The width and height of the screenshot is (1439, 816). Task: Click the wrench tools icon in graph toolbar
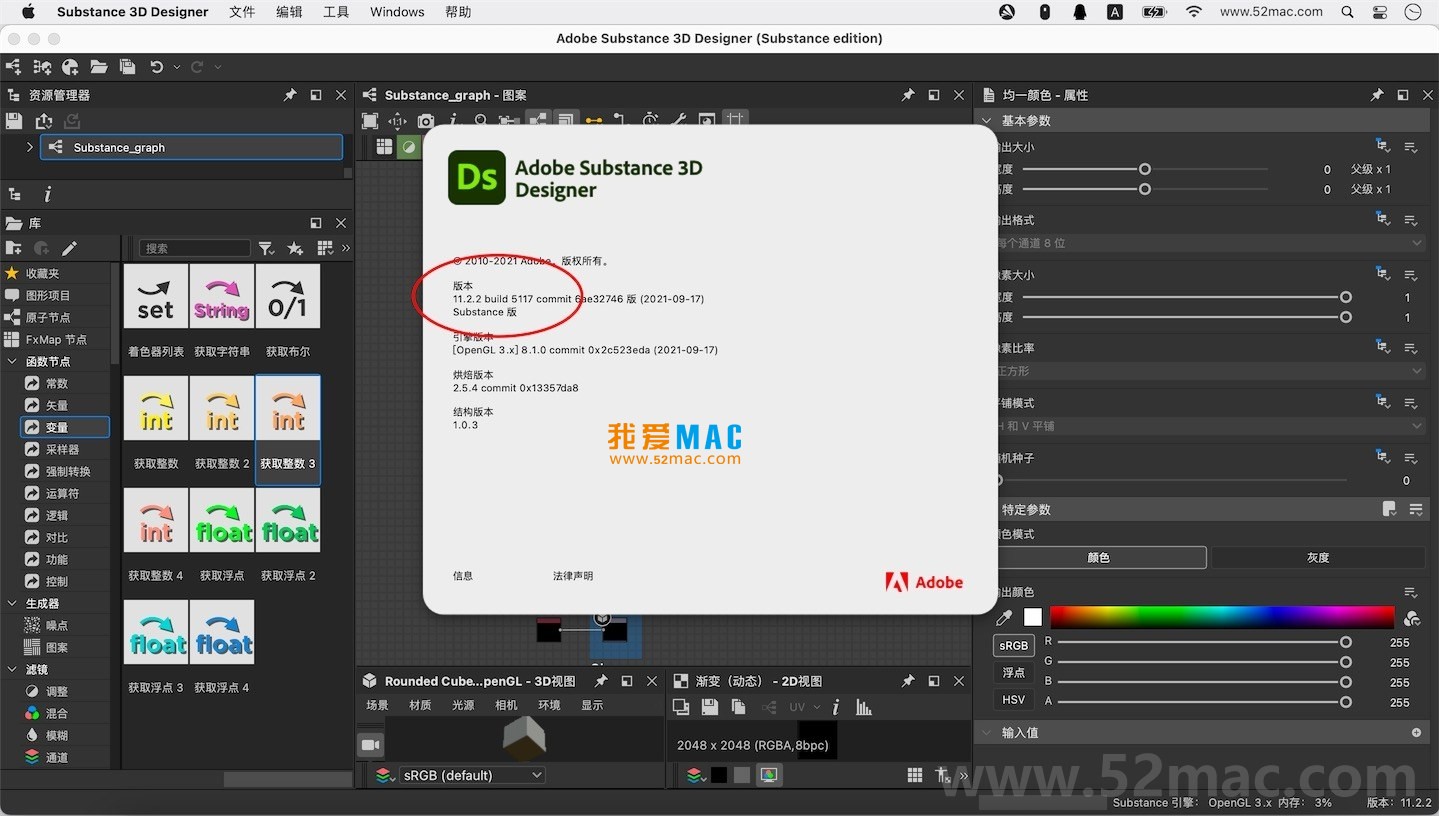(x=679, y=121)
